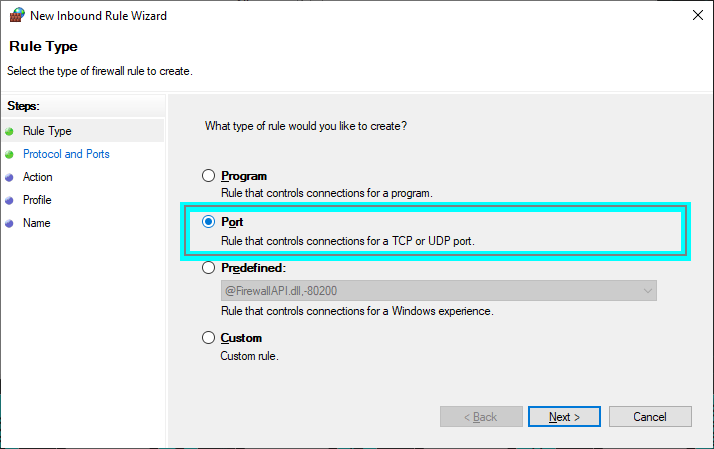
Task: Click the blue bullet beside Profile step
Action: coord(9,200)
